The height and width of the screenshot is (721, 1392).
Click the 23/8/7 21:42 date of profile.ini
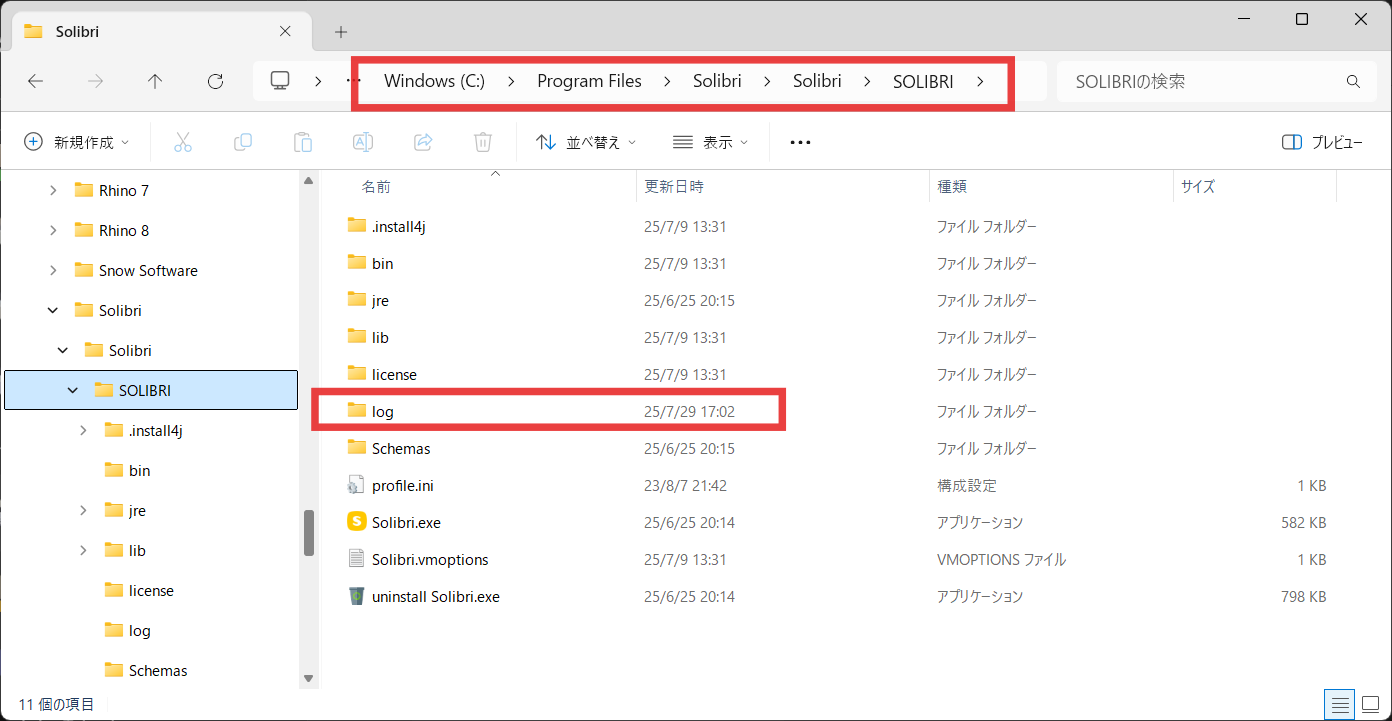(685, 485)
